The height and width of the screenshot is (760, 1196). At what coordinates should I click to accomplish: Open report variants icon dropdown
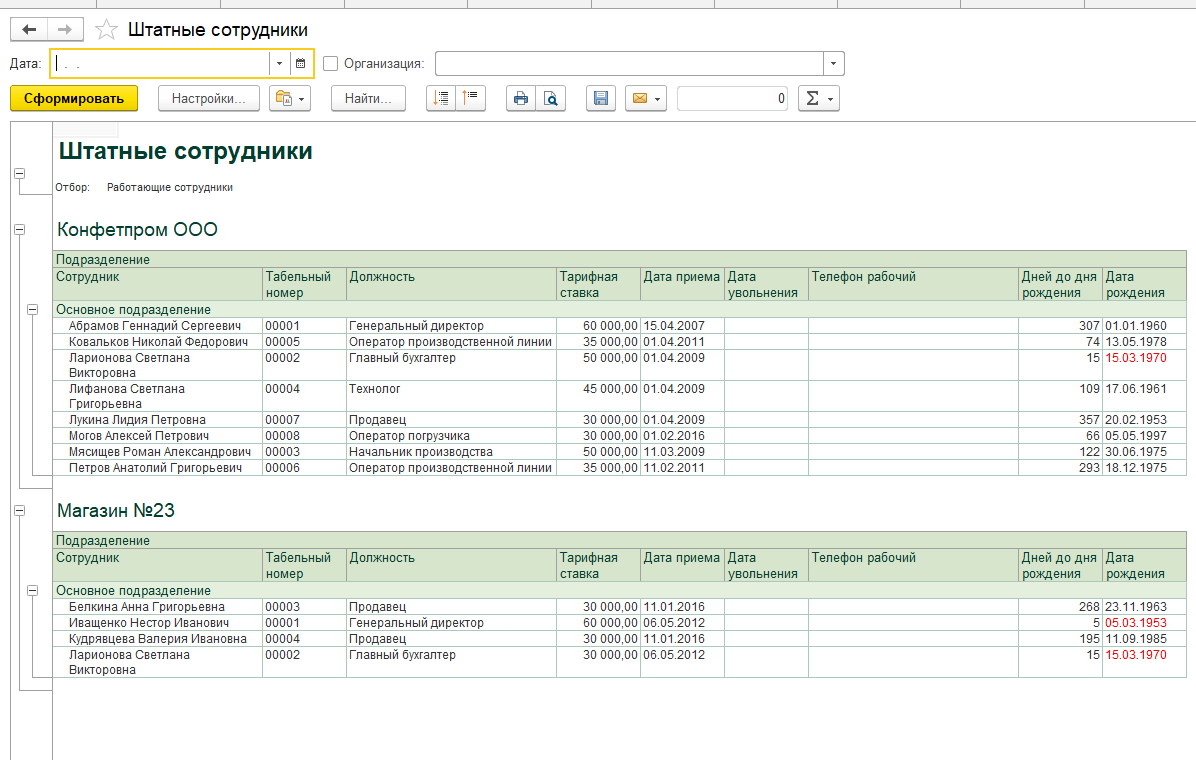(290, 98)
